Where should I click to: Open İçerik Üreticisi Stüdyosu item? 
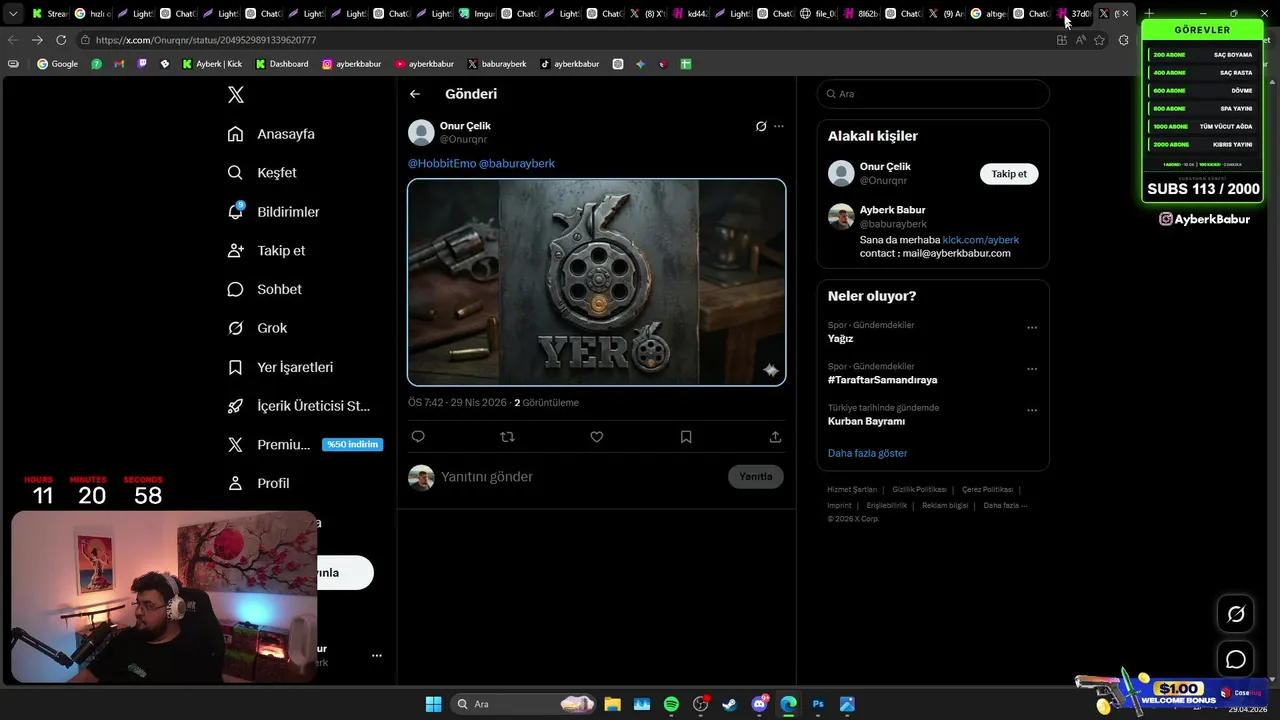(299, 406)
